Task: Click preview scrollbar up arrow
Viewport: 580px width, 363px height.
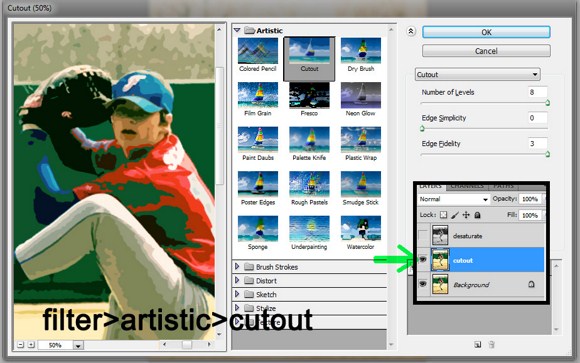Action: click(219, 29)
